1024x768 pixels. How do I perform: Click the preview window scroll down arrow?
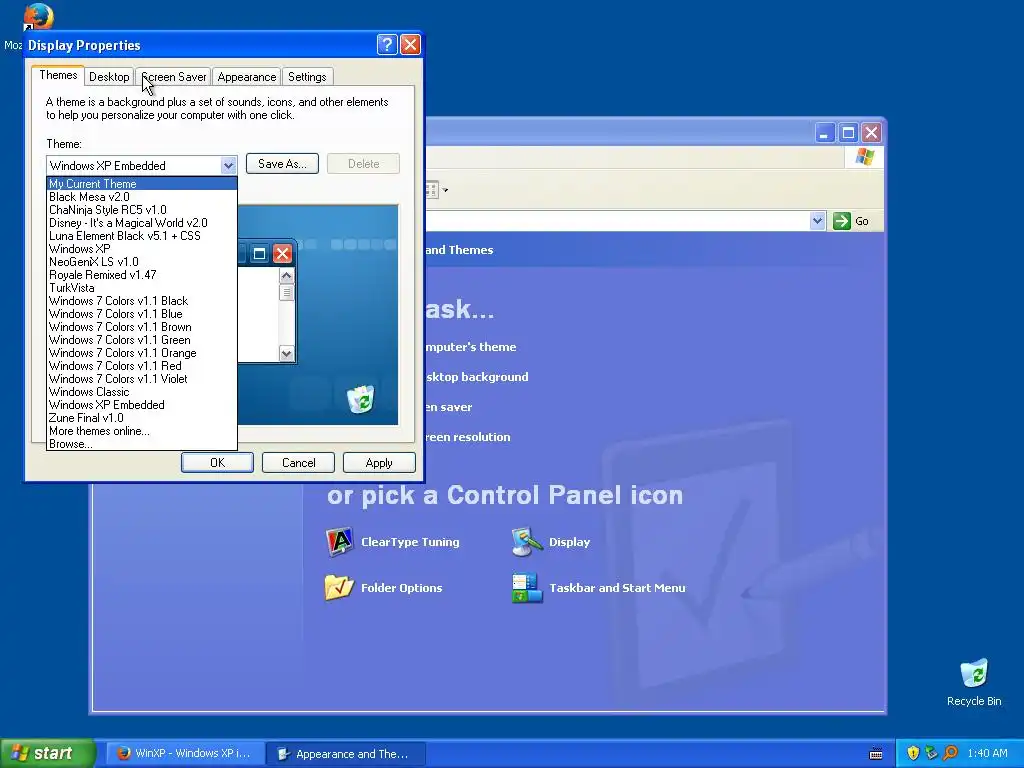[x=286, y=354]
